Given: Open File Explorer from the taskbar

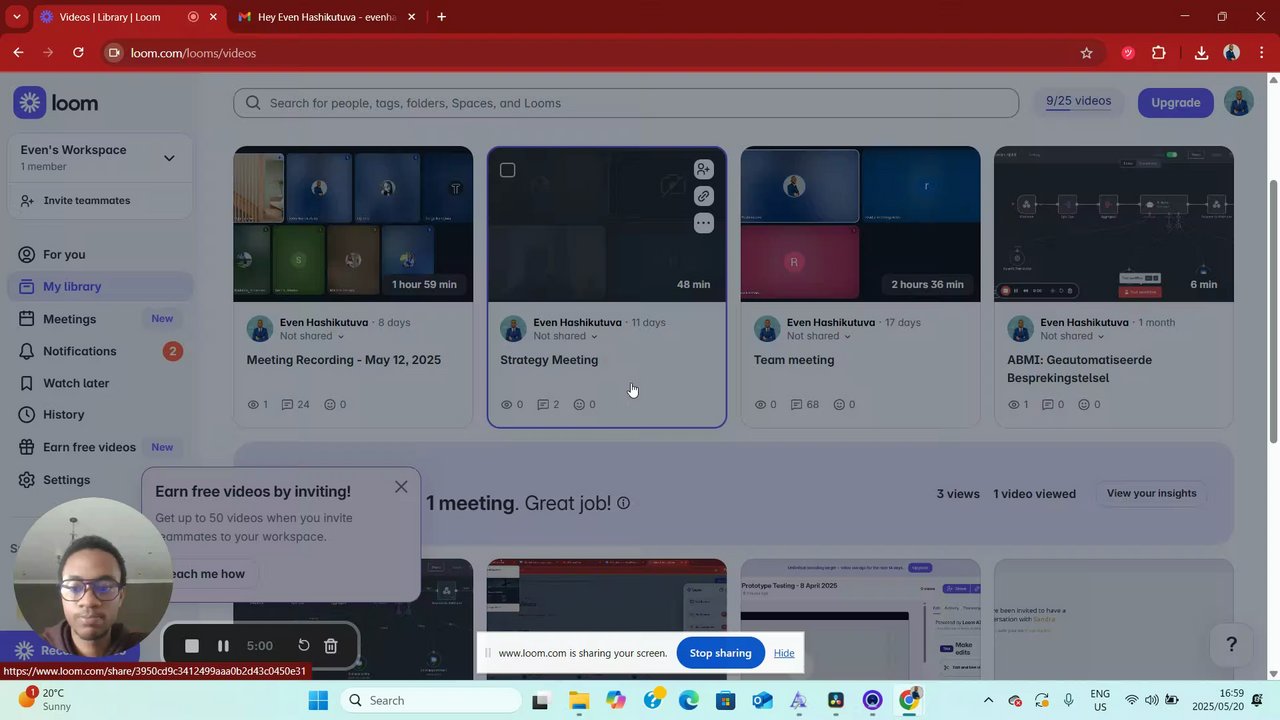Looking at the screenshot, I should click(x=579, y=700).
